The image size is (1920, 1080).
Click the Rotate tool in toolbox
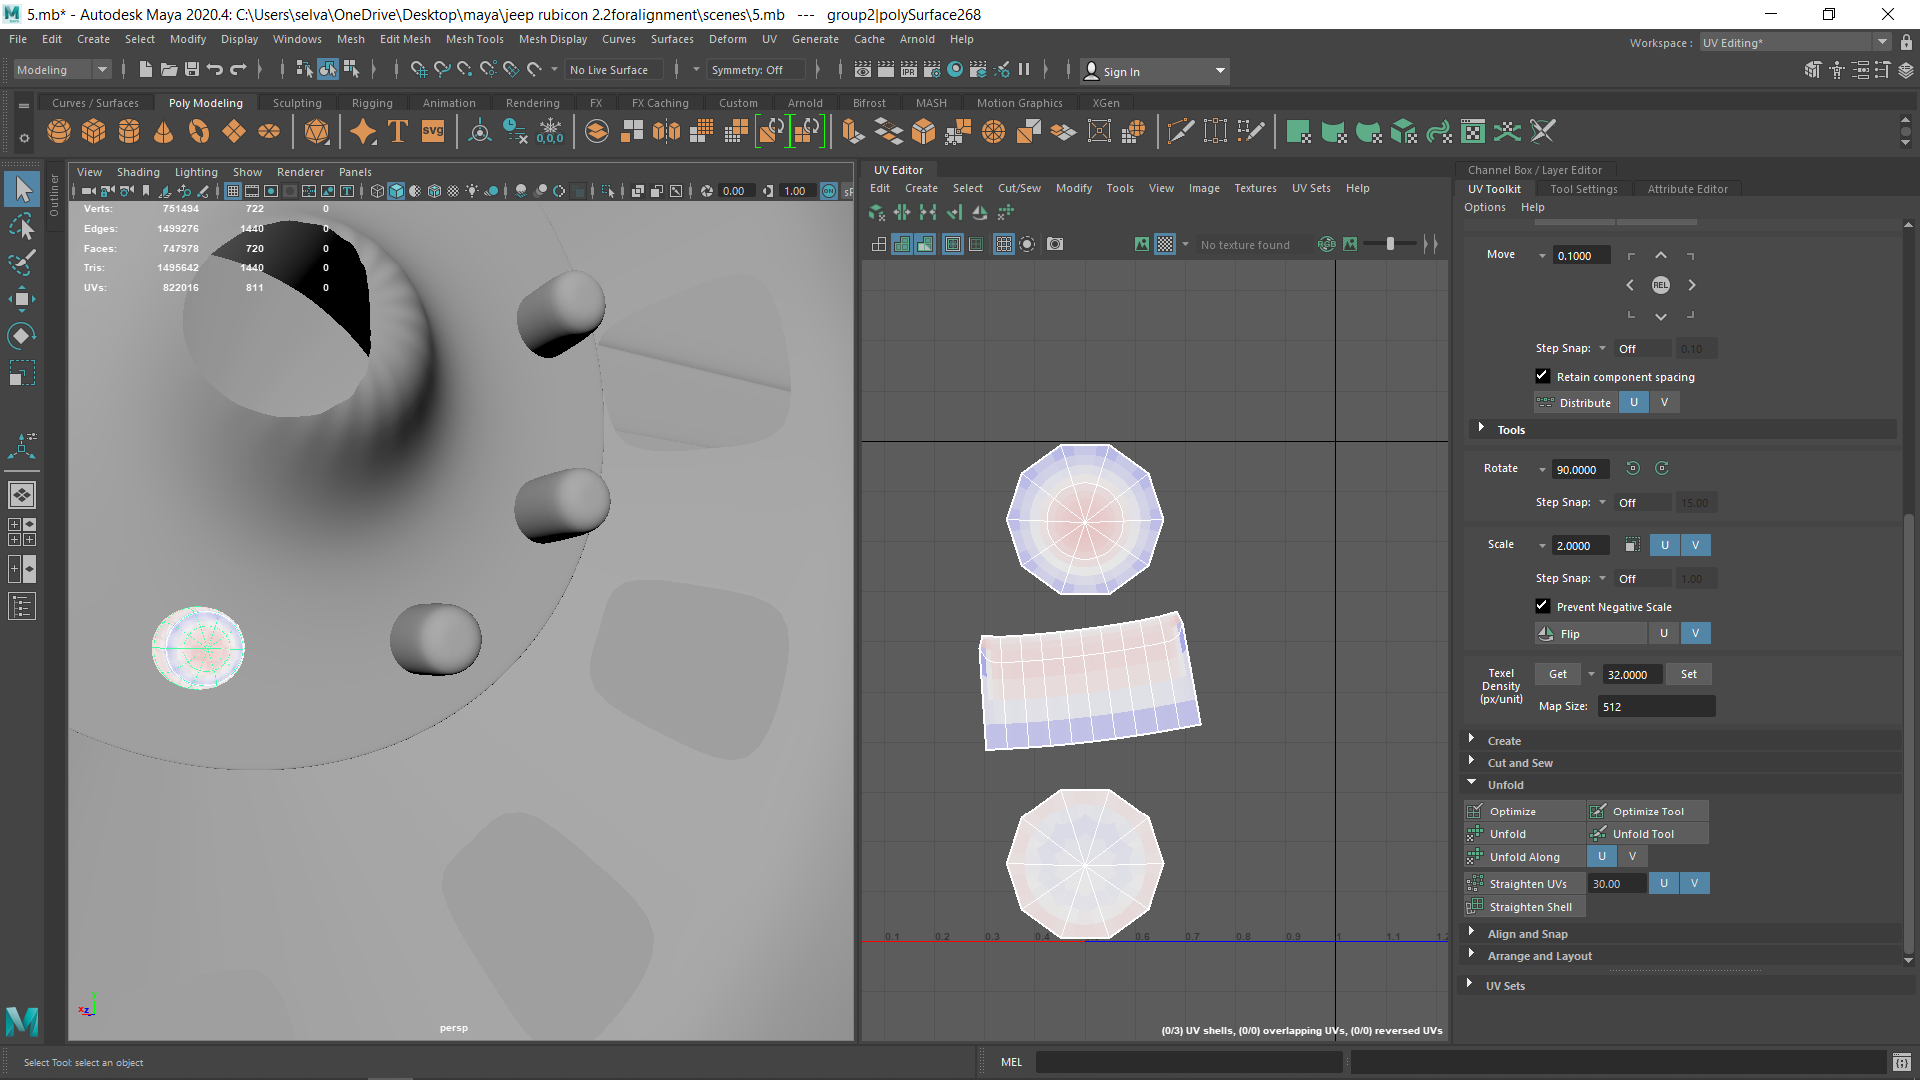pyautogui.click(x=22, y=336)
